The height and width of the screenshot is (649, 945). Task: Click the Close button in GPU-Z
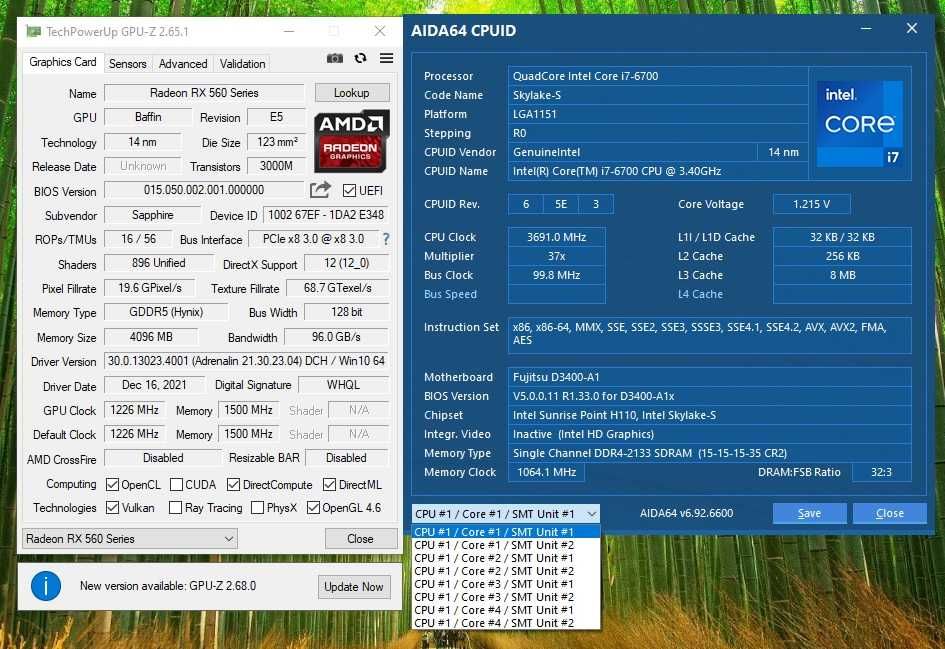click(360, 539)
